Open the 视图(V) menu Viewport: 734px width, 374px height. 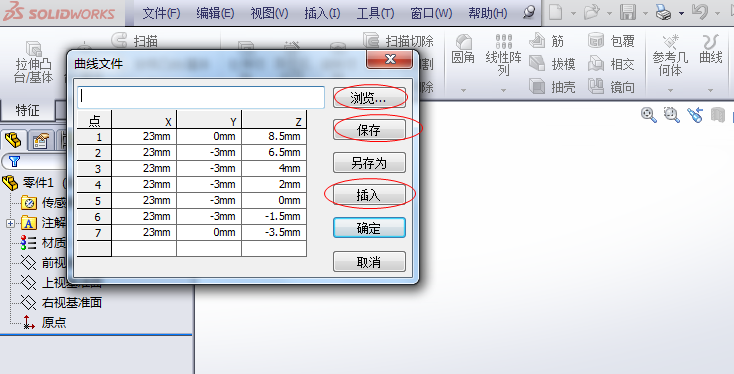(269, 13)
